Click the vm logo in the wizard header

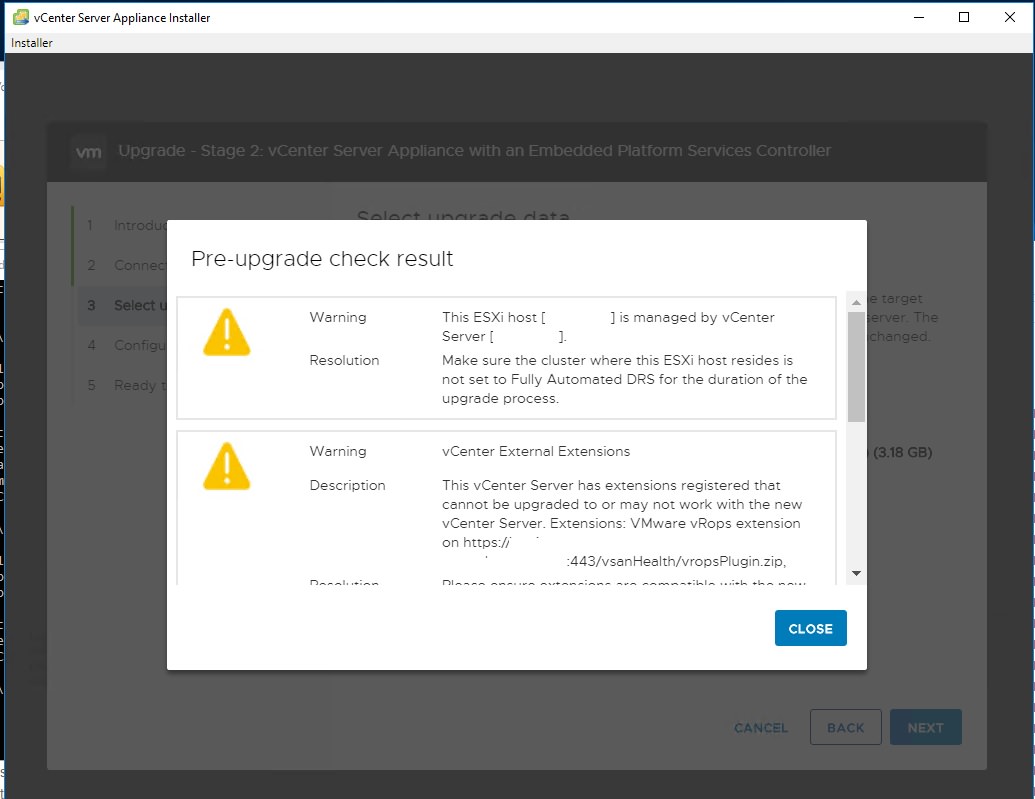[x=88, y=152]
